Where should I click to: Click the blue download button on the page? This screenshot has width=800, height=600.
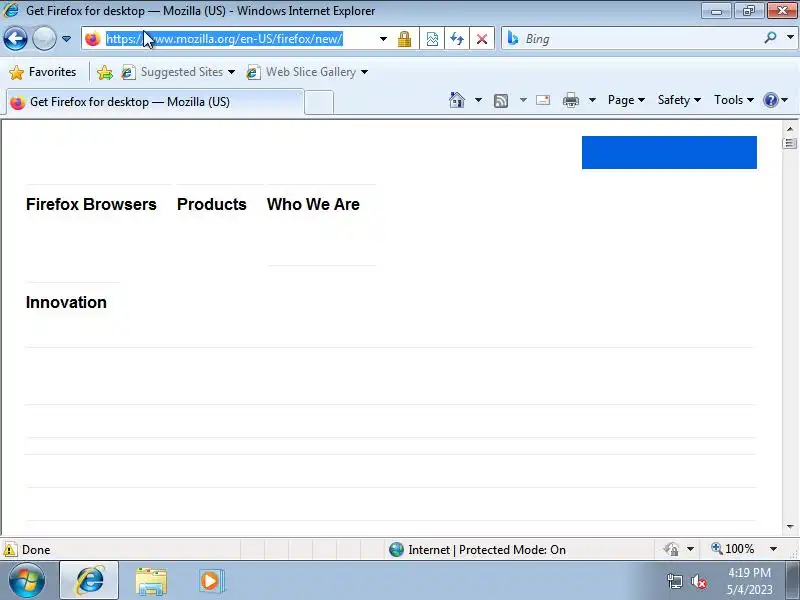tap(669, 152)
